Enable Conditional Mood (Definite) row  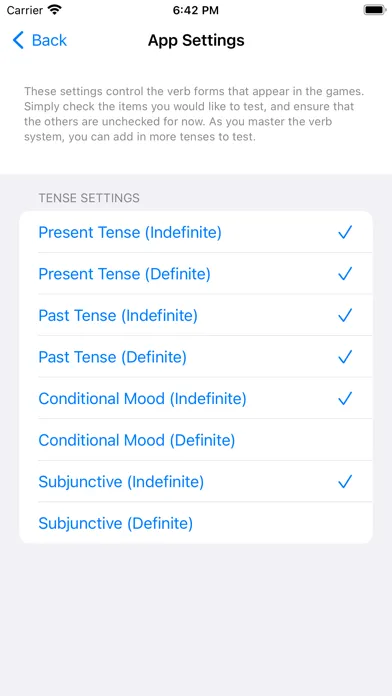click(196, 440)
